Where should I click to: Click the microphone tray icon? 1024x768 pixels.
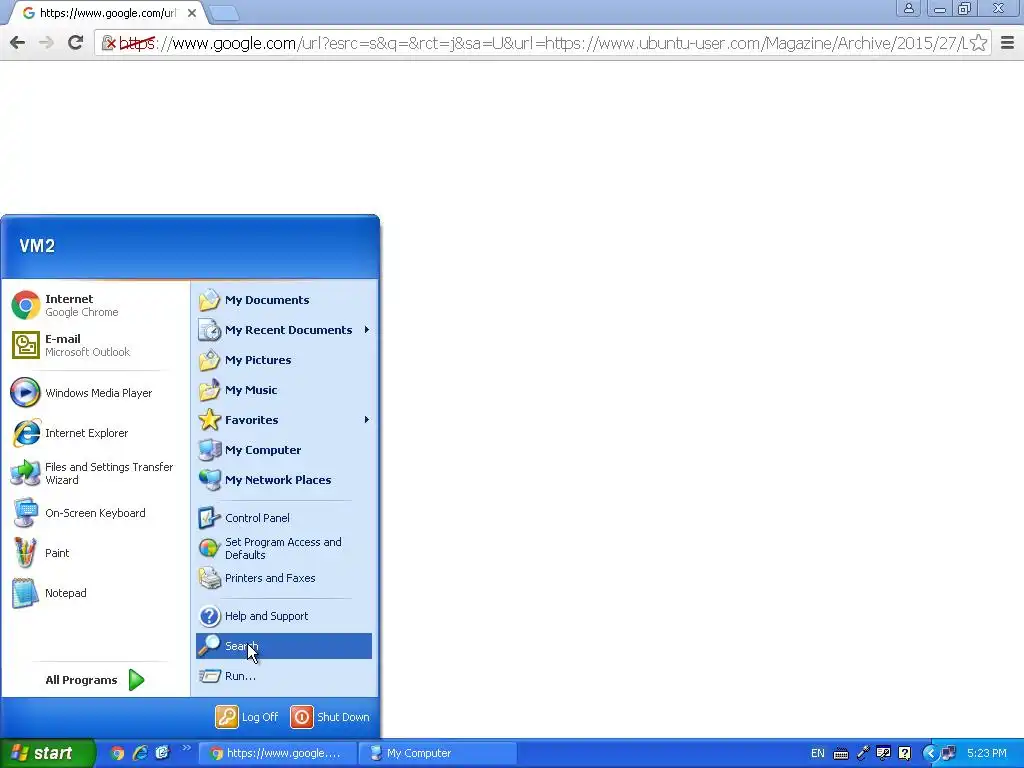point(863,753)
